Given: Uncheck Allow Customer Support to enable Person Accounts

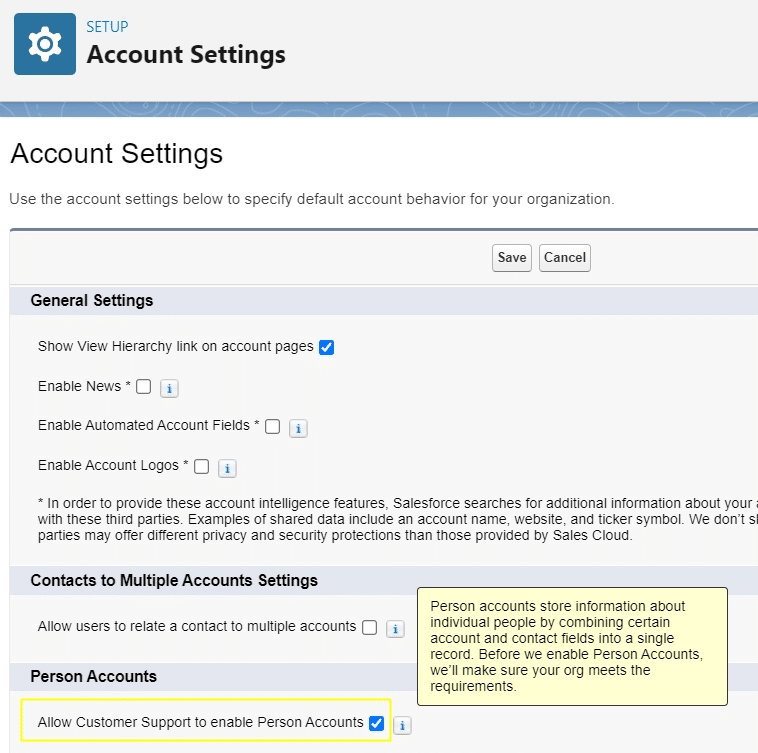Looking at the screenshot, I should (377, 723).
